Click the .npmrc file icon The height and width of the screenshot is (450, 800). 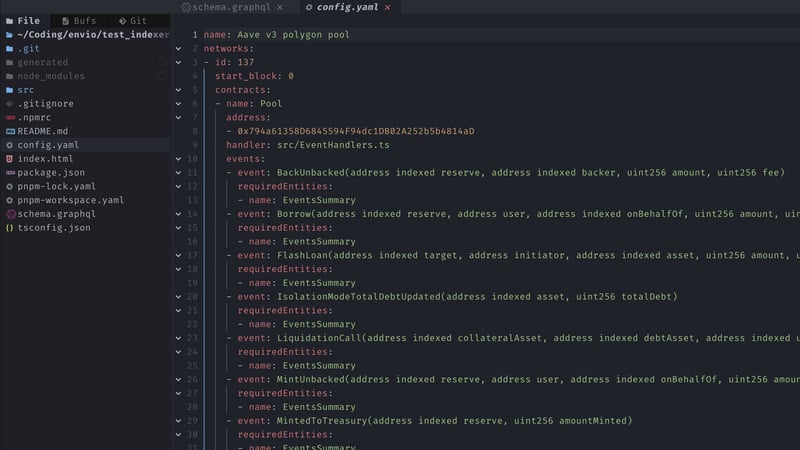click(x=10, y=117)
